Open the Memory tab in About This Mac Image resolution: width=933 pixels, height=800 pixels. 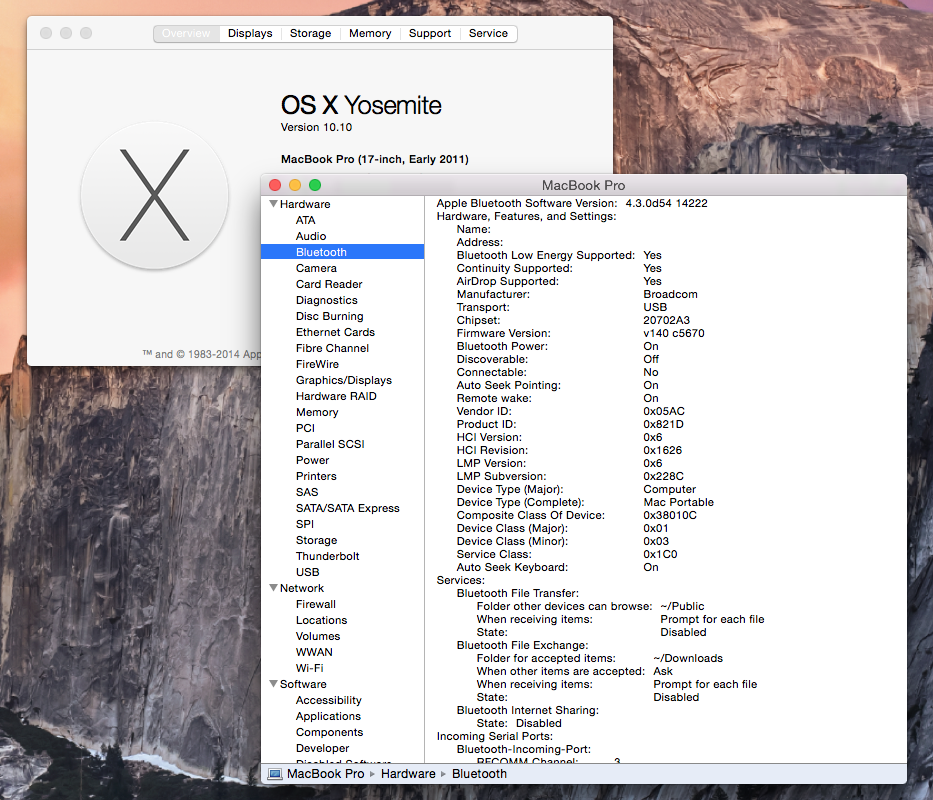coord(370,33)
